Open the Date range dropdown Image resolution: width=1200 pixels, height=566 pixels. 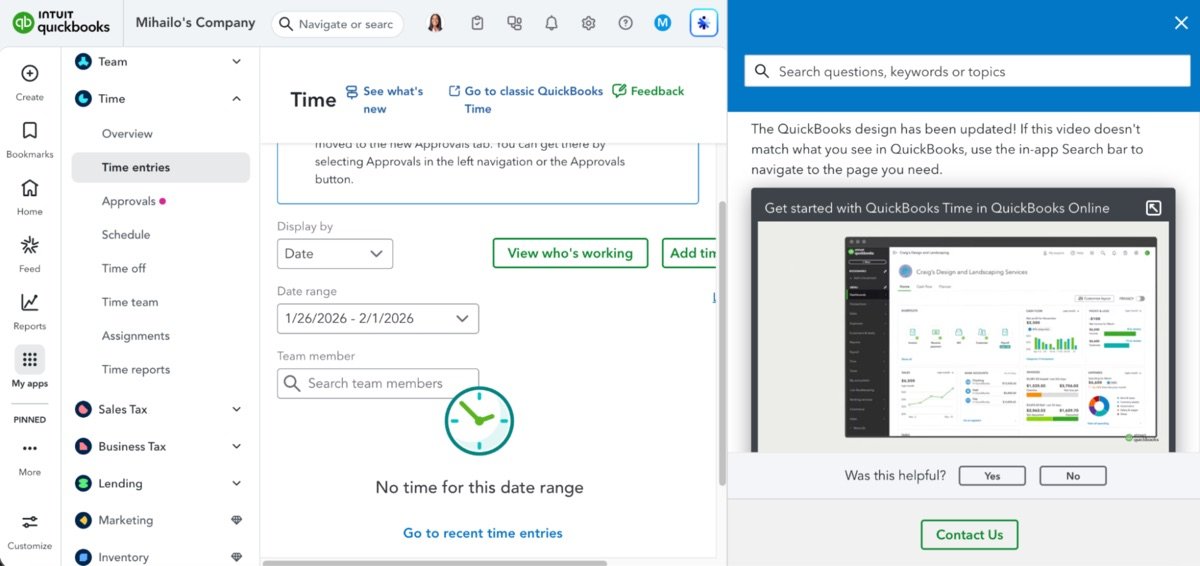point(378,319)
